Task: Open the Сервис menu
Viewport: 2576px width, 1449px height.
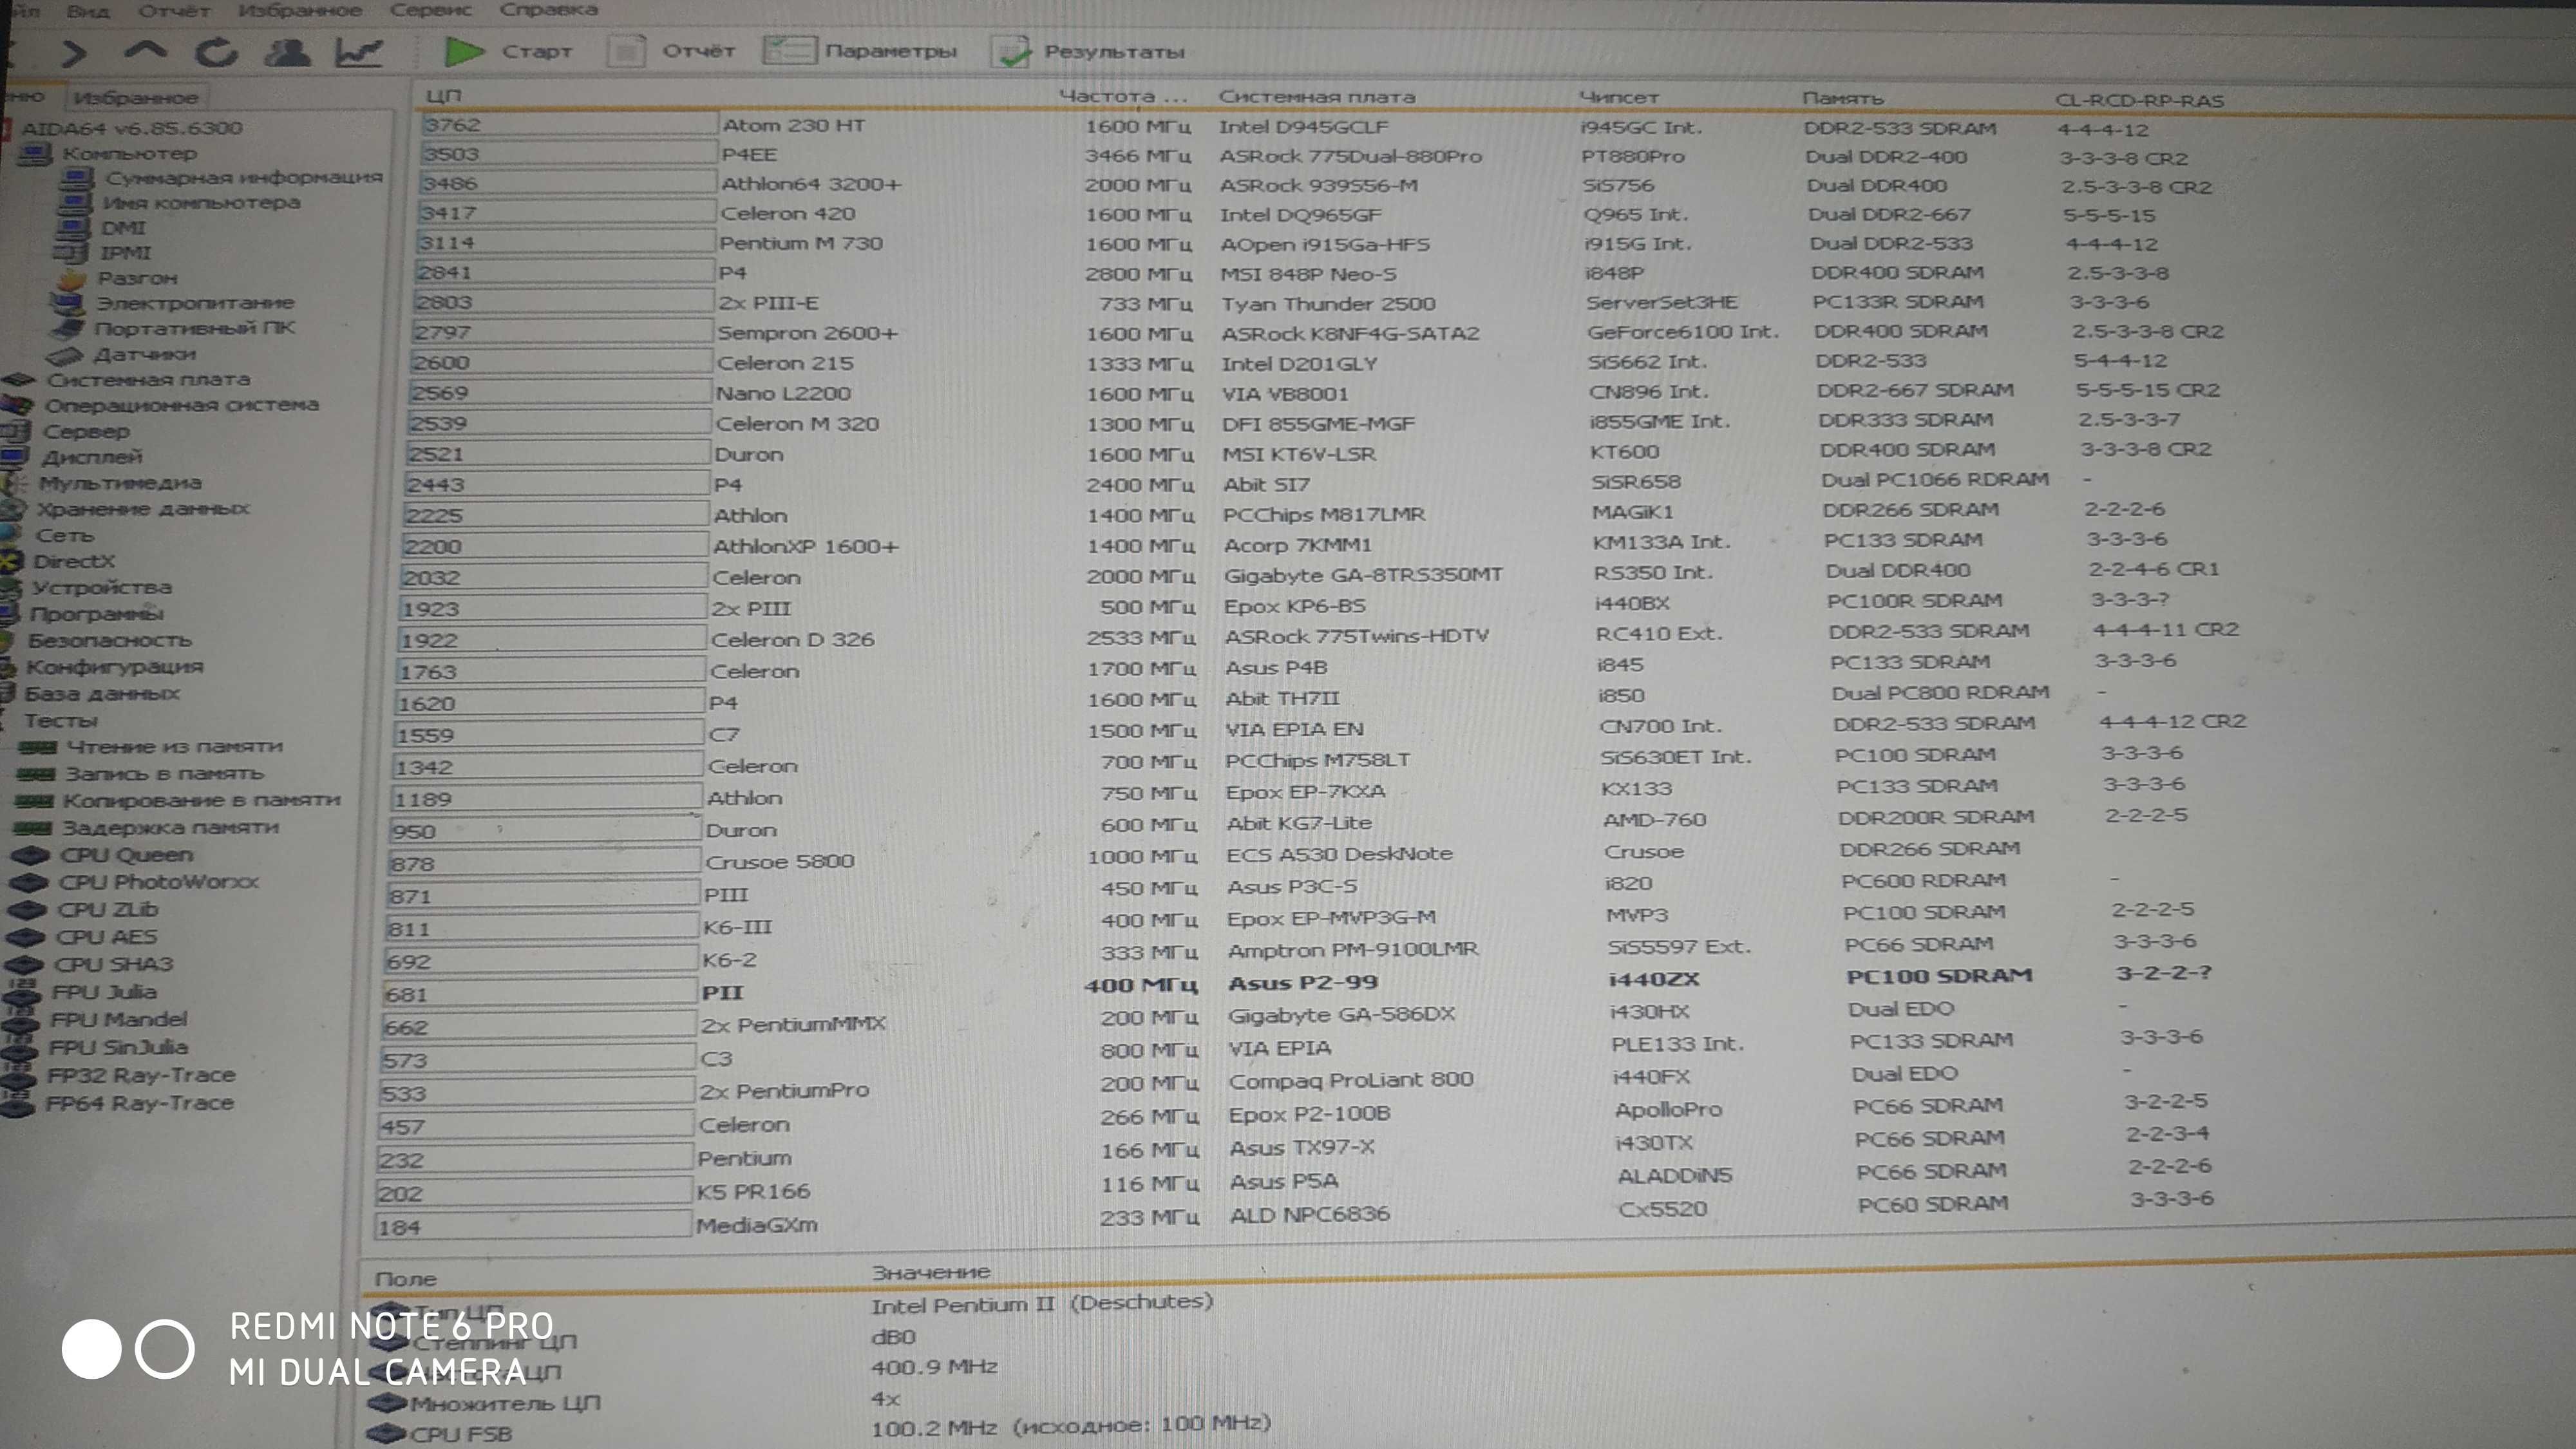Action: point(430,10)
